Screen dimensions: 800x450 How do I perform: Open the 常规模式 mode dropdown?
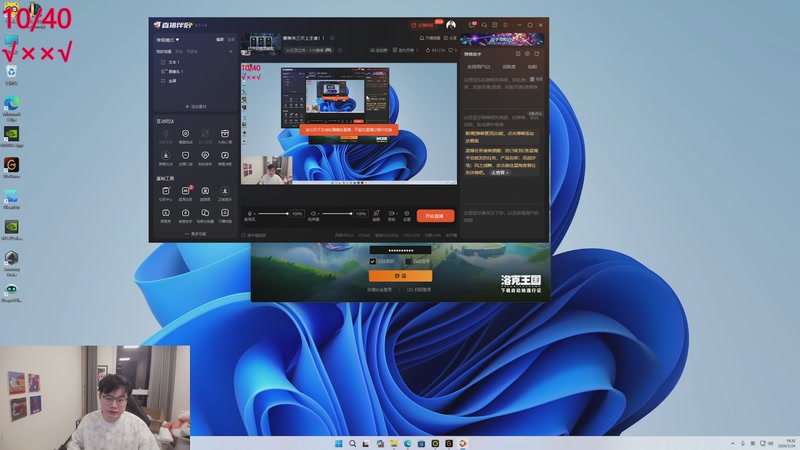tap(168, 39)
